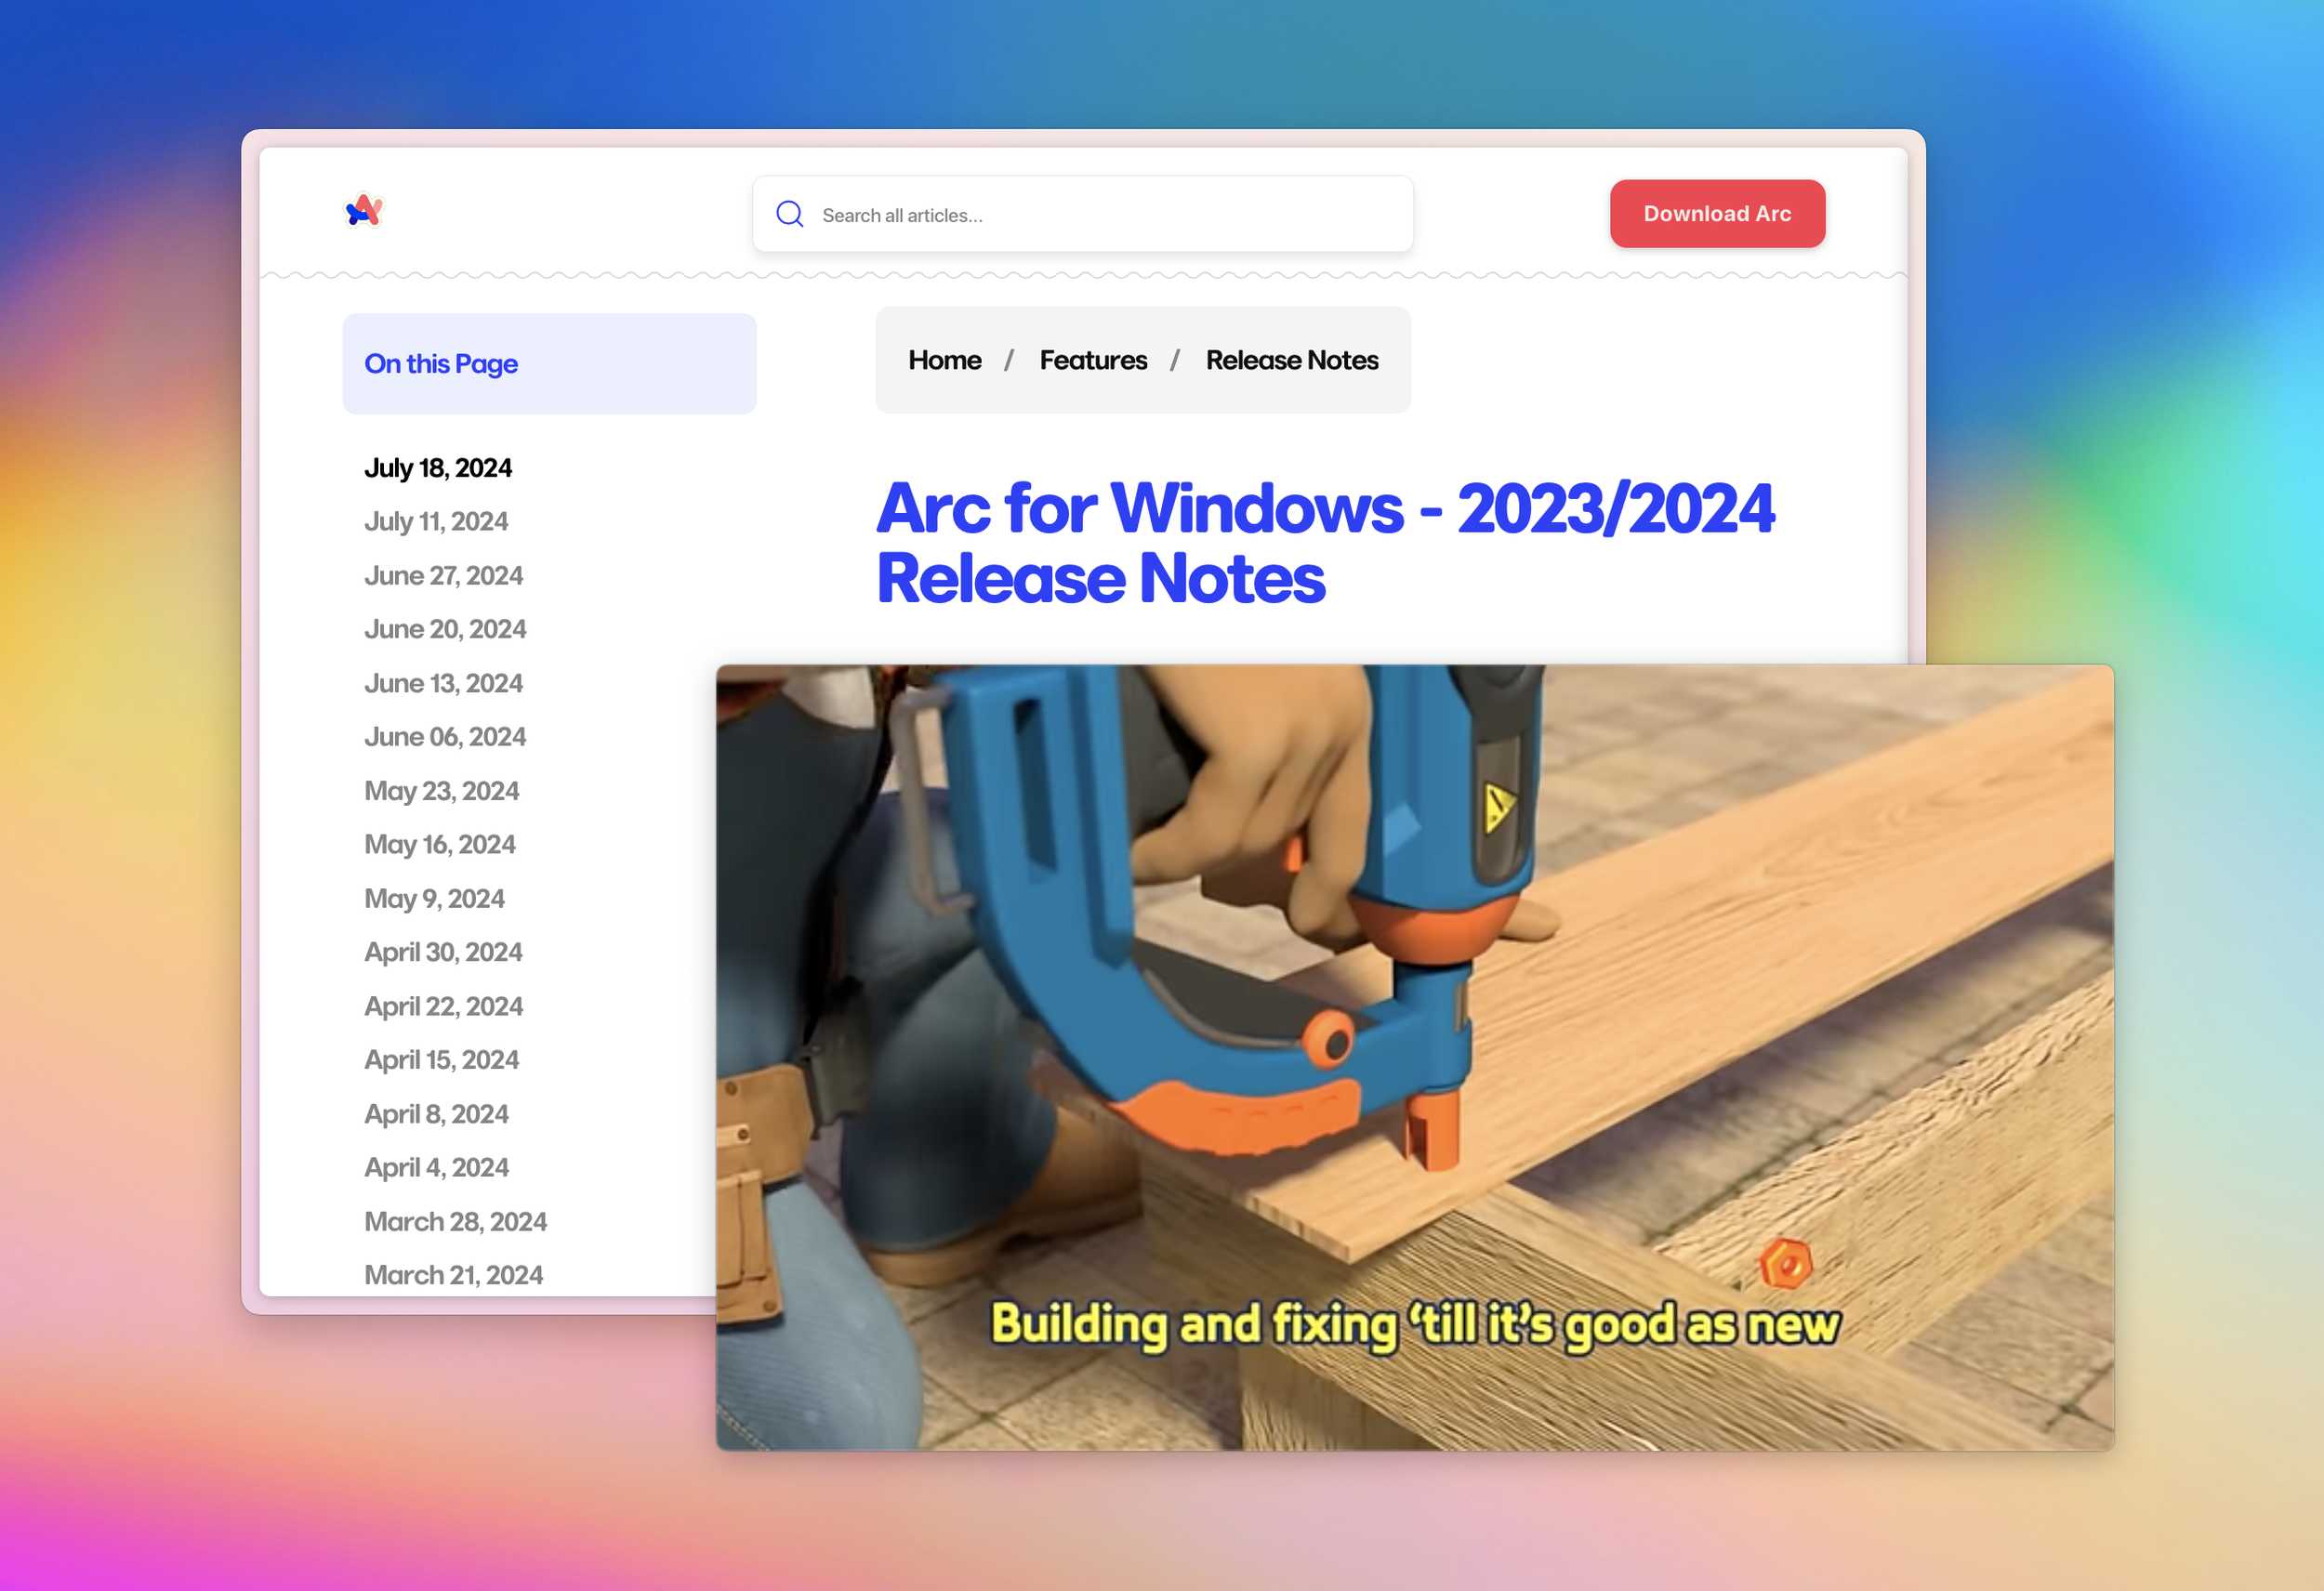
Task: Jump to April 15, 2024 notes
Action: [441, 1060]
